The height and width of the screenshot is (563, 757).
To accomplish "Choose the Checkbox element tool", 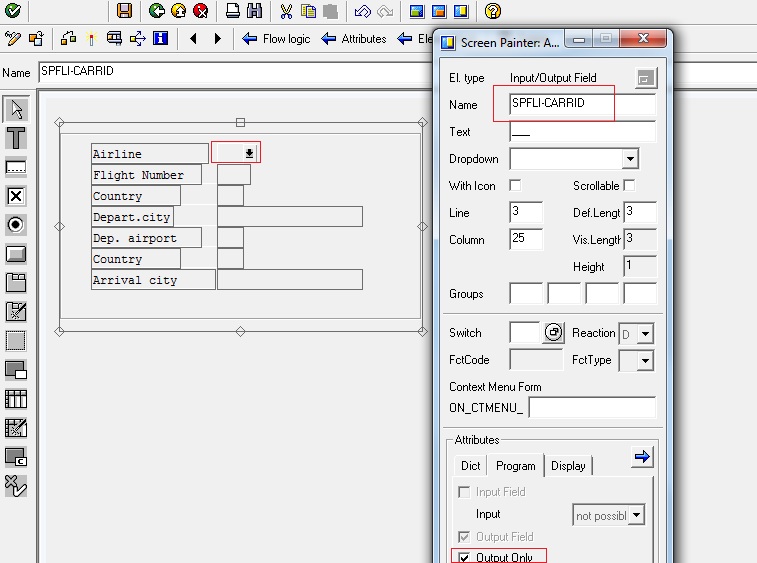I will click(x=16, y=196).
